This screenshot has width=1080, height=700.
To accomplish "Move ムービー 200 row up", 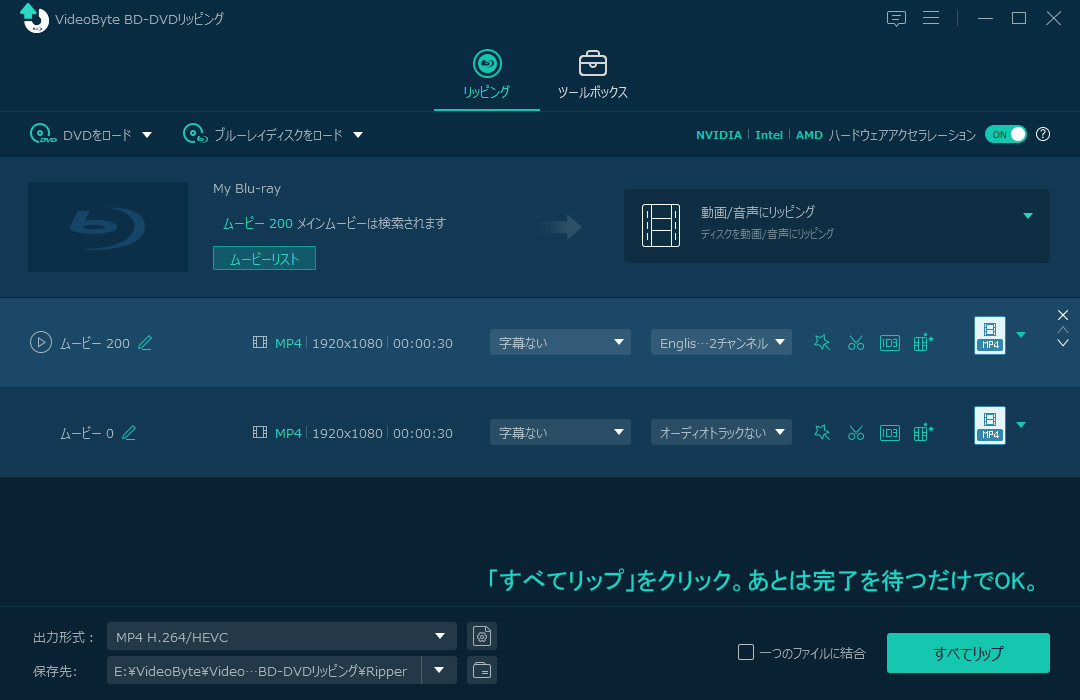I will 1063,330.
